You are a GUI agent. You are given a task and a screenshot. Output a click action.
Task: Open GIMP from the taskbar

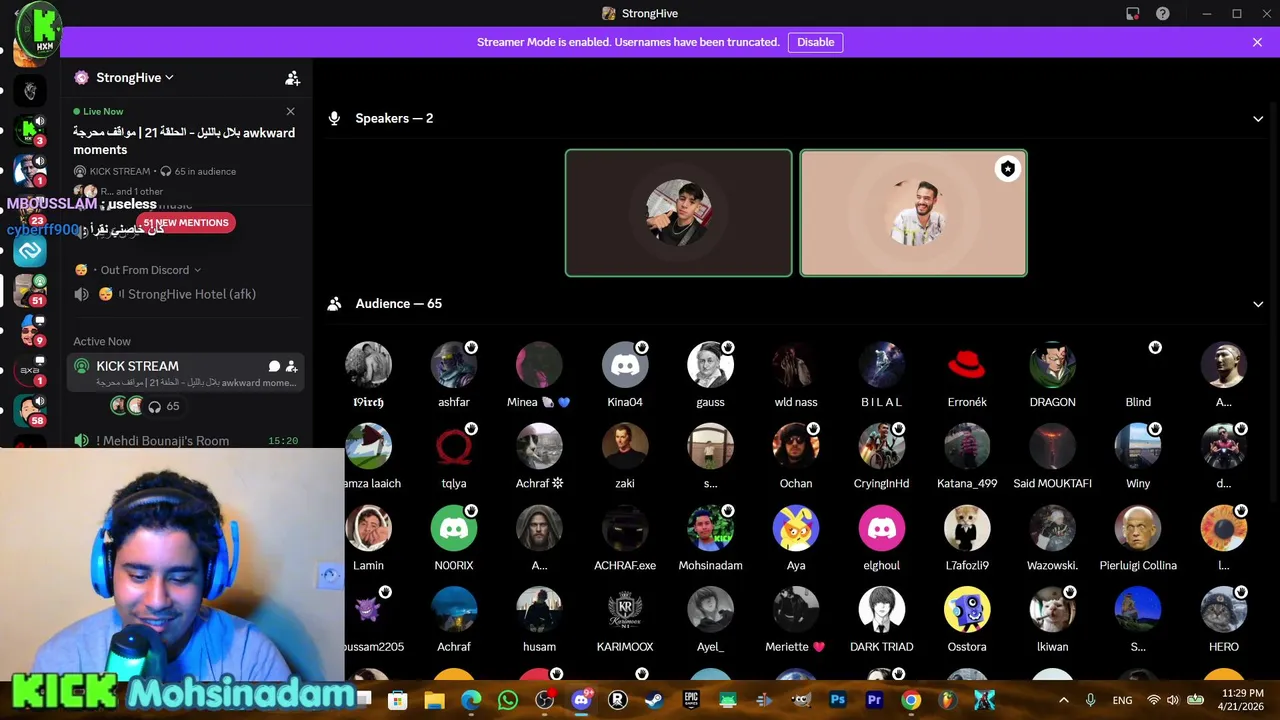tap(801, 700)
